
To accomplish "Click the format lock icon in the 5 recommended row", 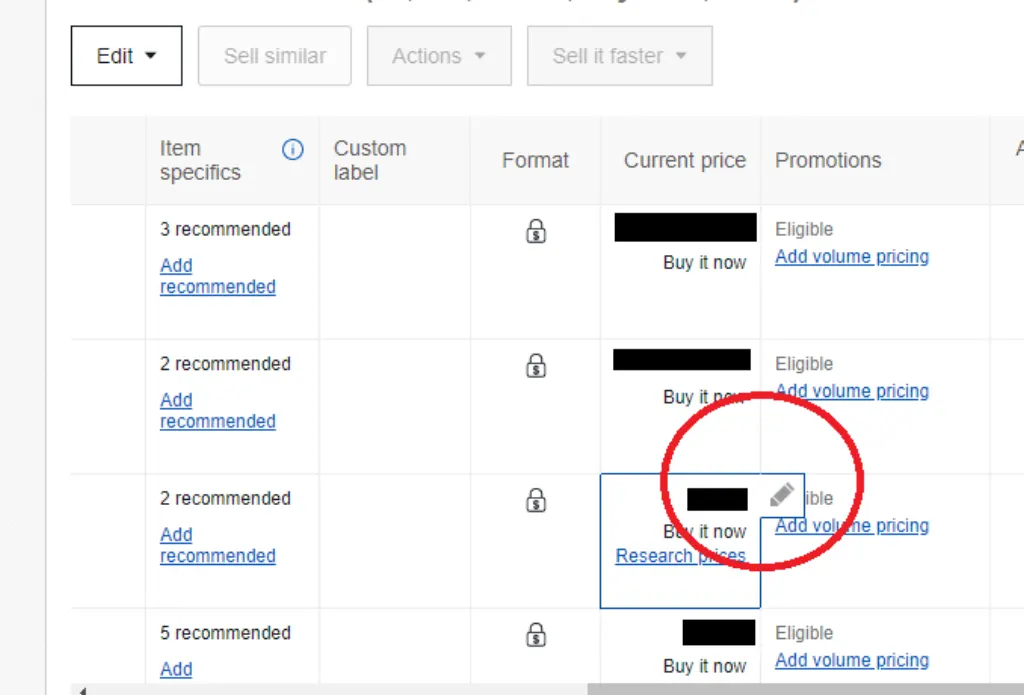I will pos(536,635).
